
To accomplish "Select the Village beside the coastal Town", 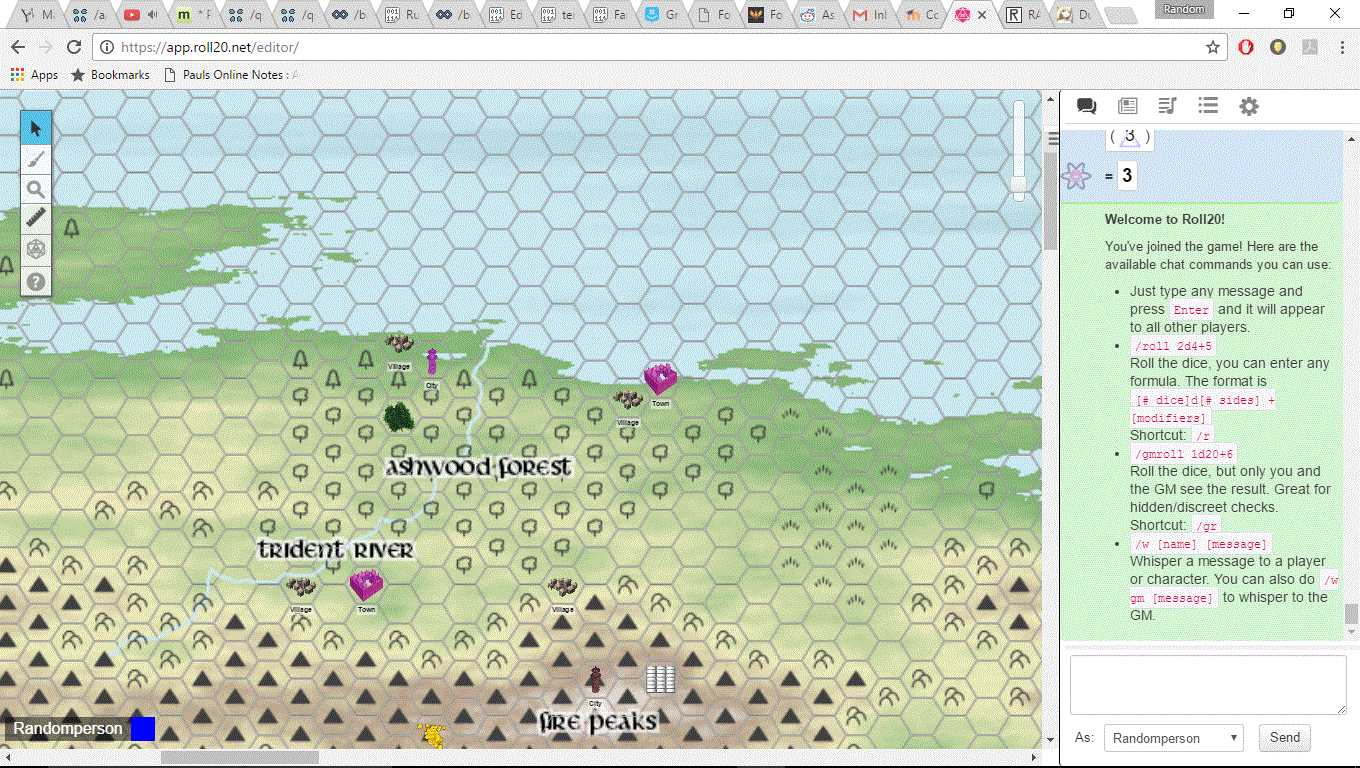I will [627, 400].
